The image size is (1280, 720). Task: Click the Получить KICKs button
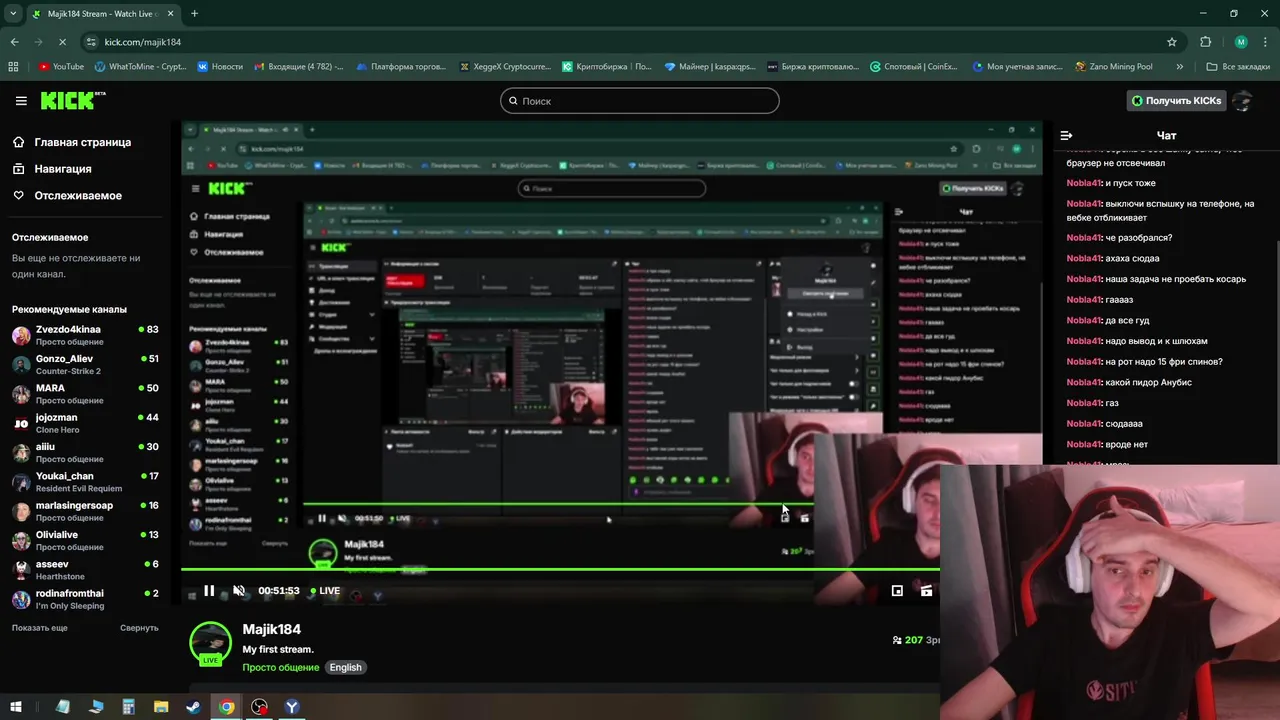pyautogui.click(x=1176, y=101)
